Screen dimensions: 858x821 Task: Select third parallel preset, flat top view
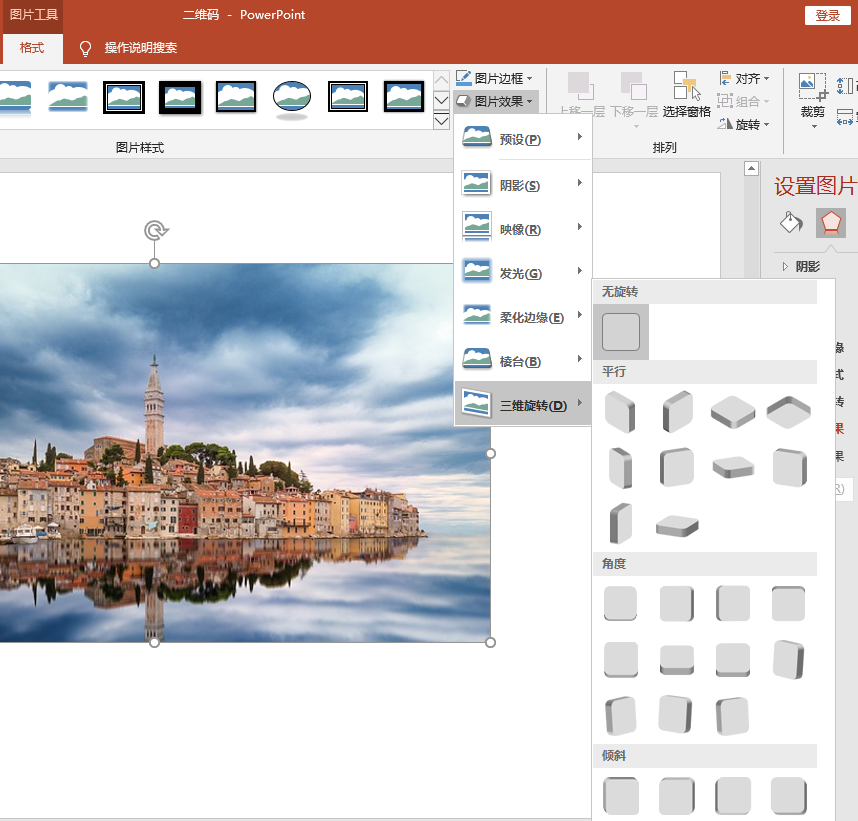[733, 412]
